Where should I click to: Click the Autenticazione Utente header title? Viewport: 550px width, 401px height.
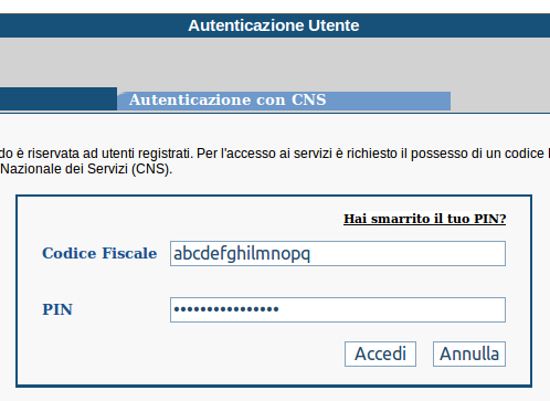coord(274,26)
